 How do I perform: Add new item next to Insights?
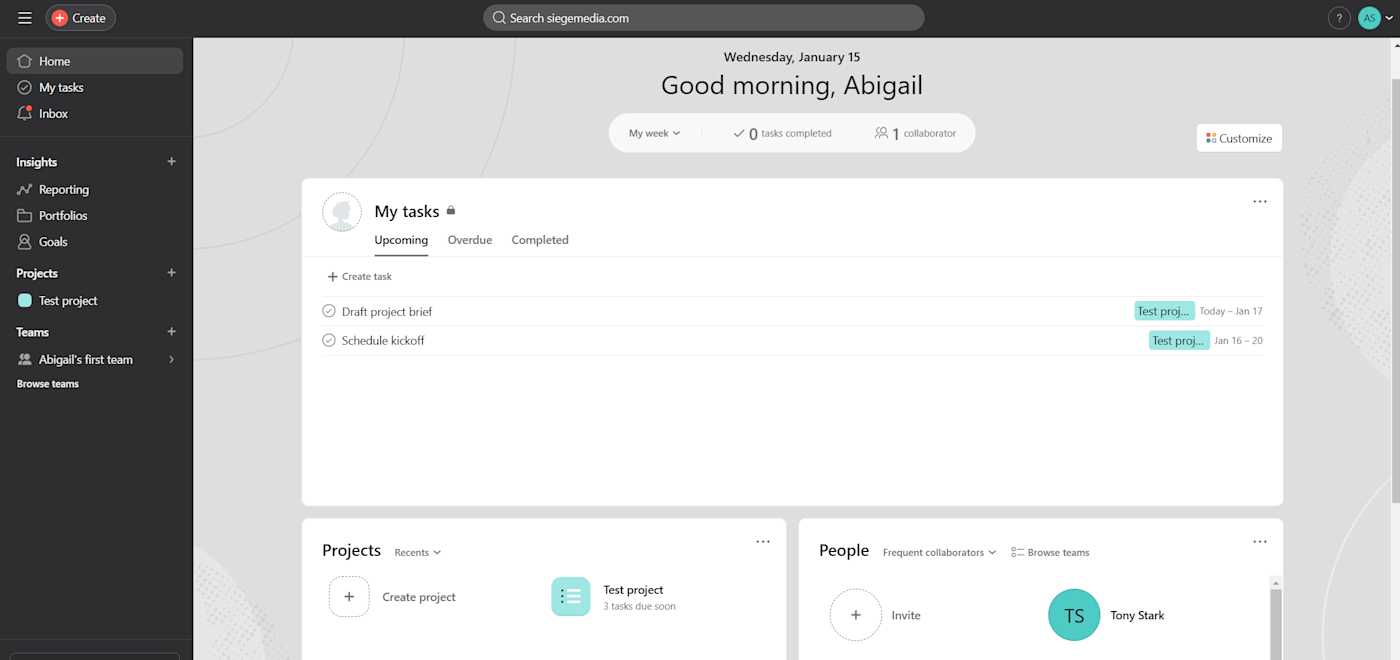point(171,161)
